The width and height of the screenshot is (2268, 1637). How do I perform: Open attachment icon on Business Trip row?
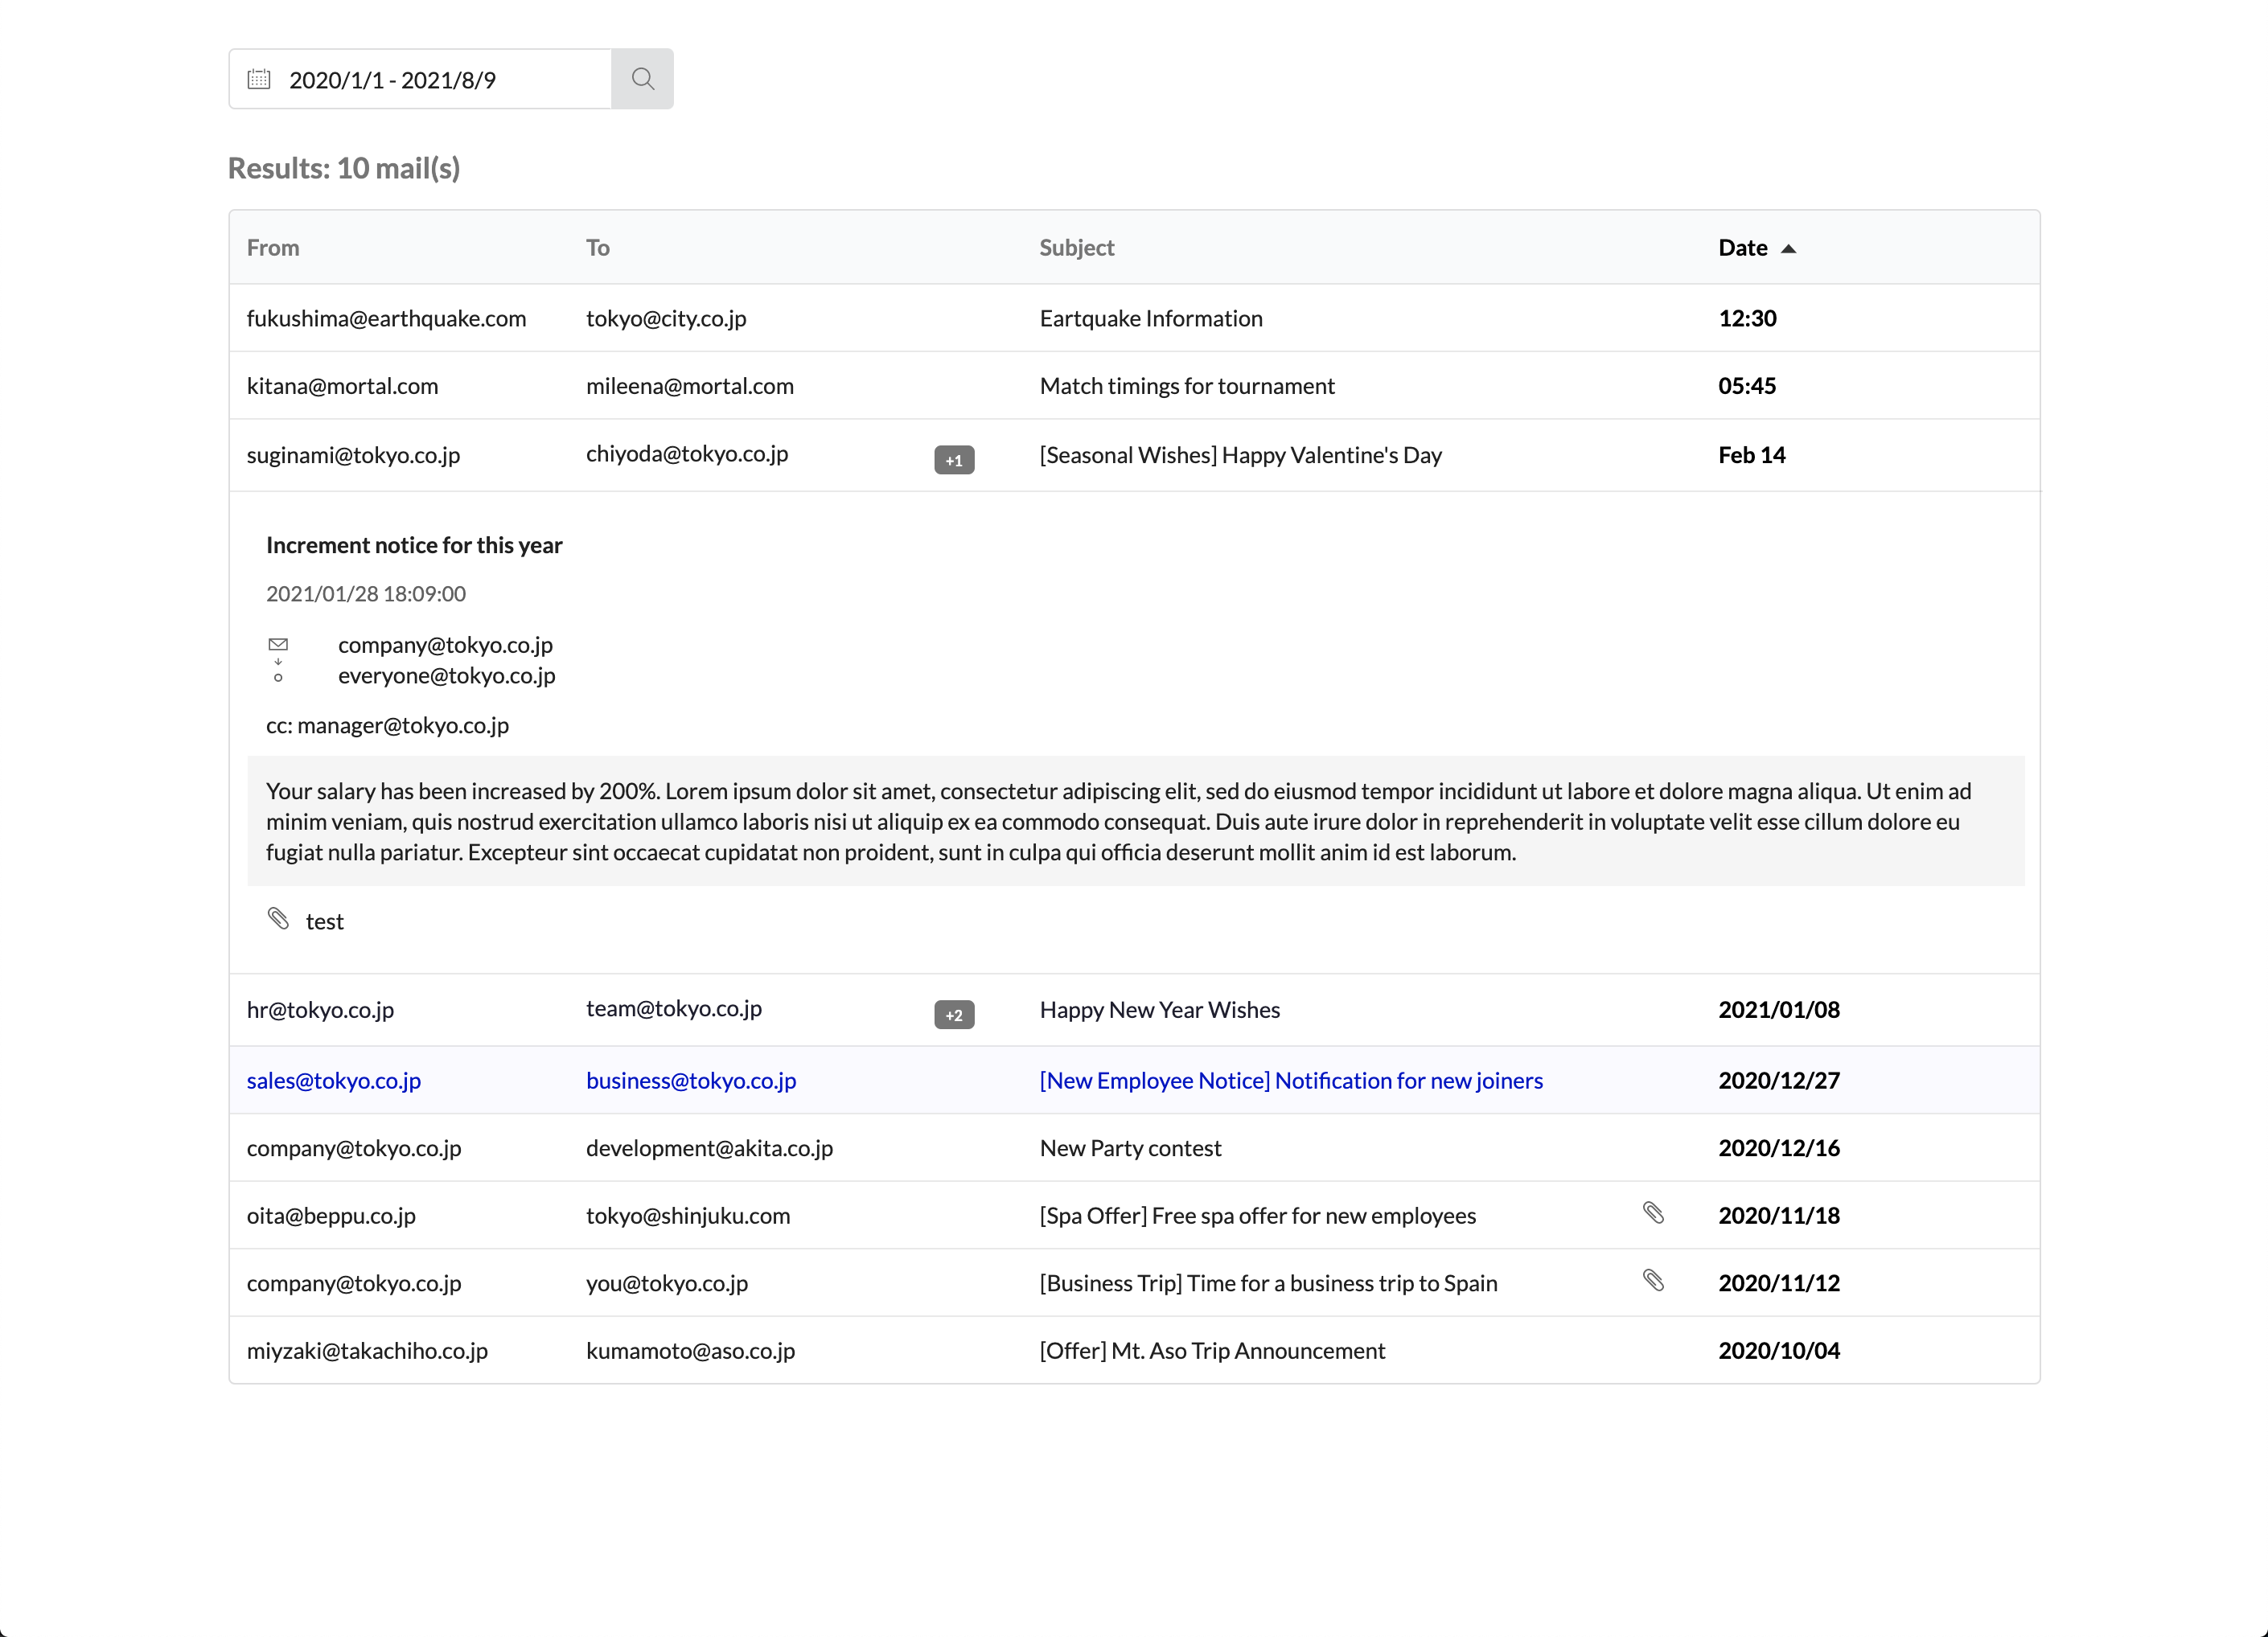coord(1653,1280)
